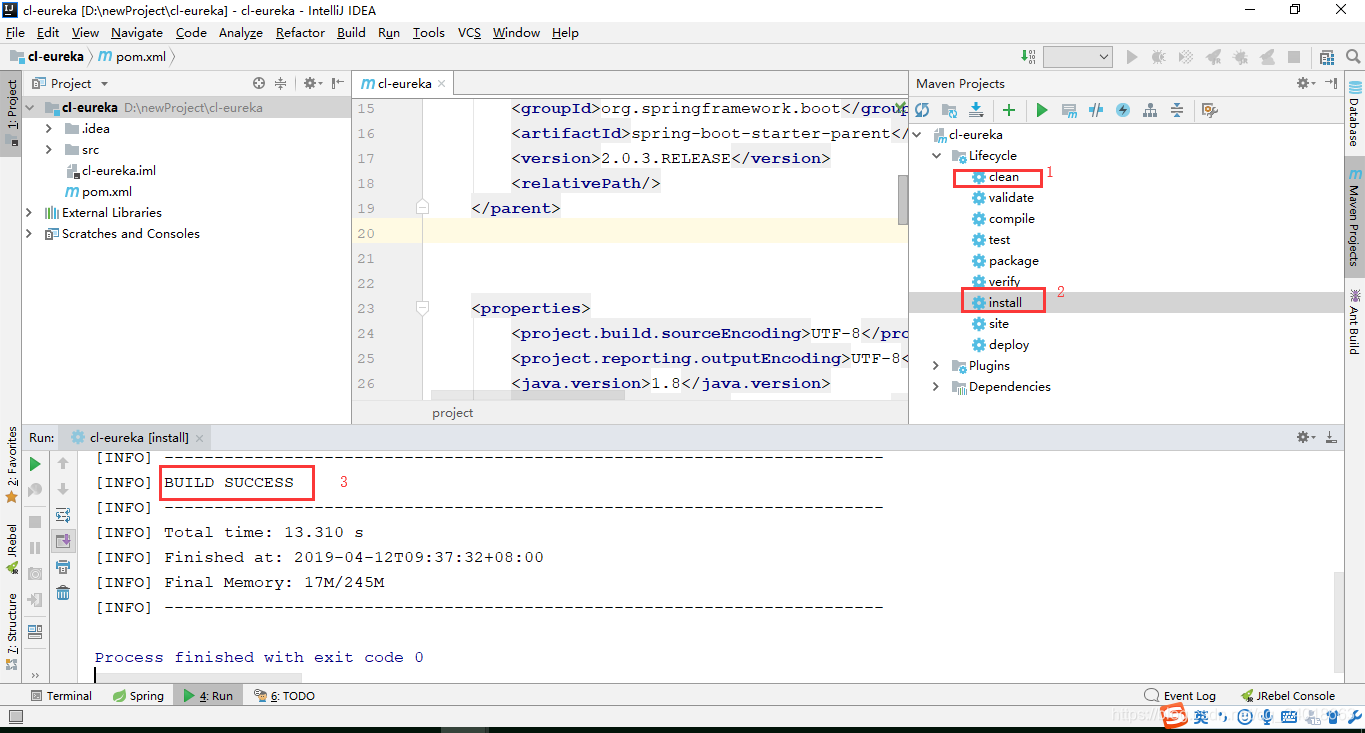Image resolution: width=1365 pixels, height=733 pixels.
Task: Toggle Maven offline mode
Action: [1096, 110]
